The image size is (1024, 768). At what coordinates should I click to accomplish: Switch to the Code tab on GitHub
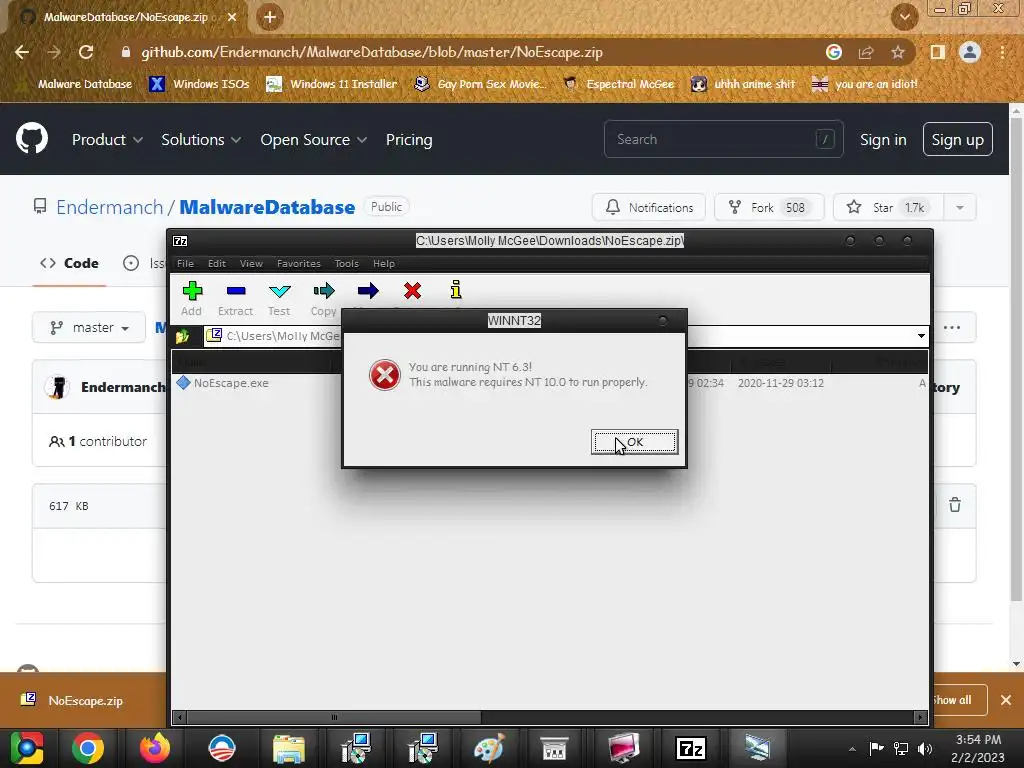(69, 263)
